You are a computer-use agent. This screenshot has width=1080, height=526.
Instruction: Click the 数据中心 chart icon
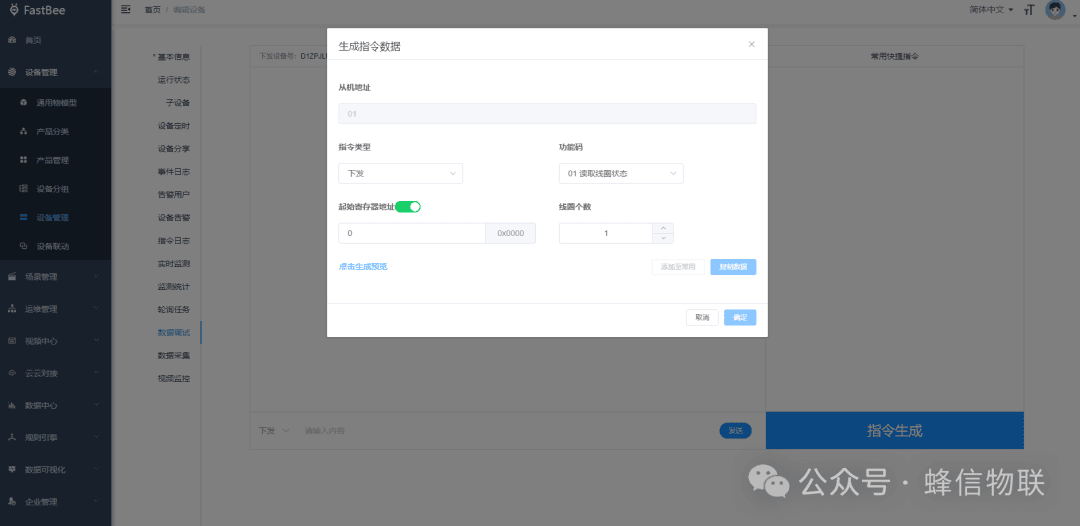pos(12,406)
